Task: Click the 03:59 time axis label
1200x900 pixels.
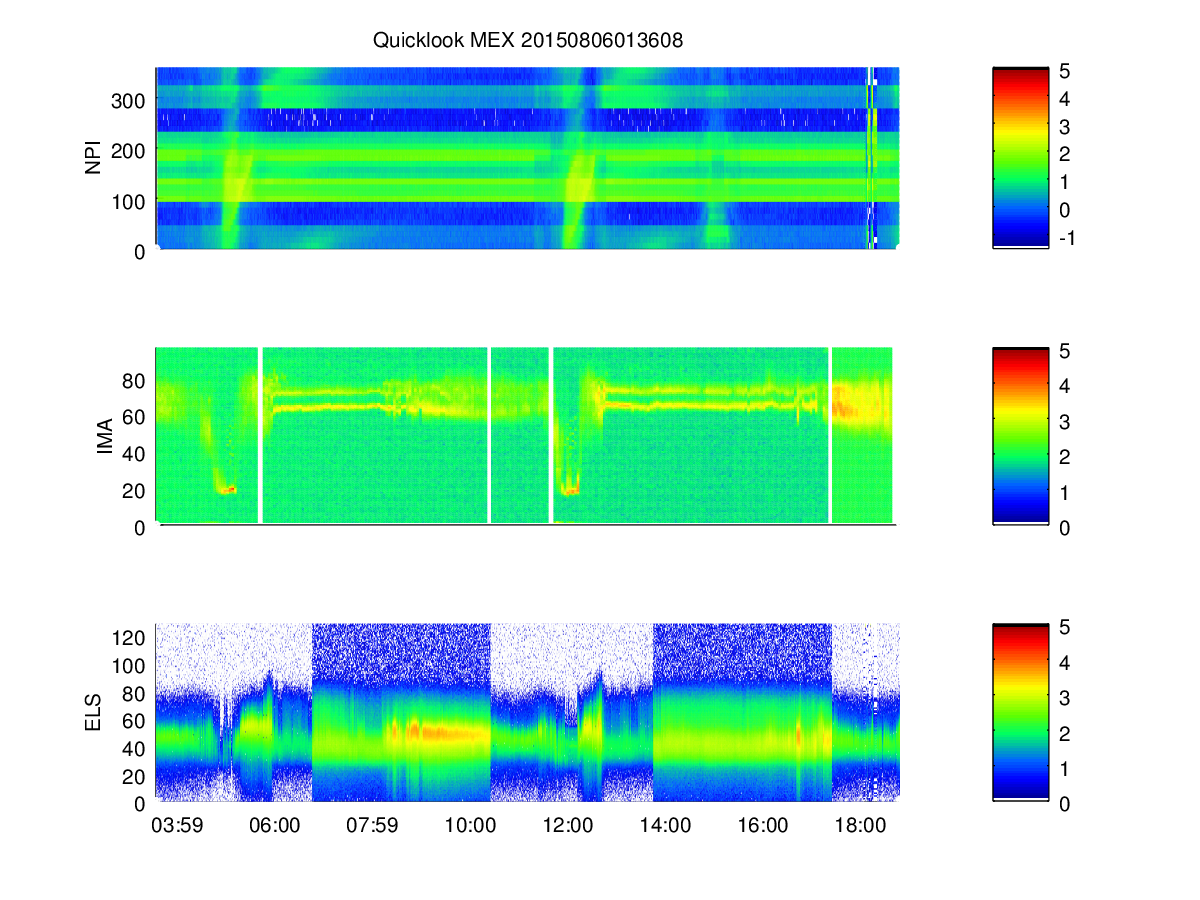Action: point(176,826)
